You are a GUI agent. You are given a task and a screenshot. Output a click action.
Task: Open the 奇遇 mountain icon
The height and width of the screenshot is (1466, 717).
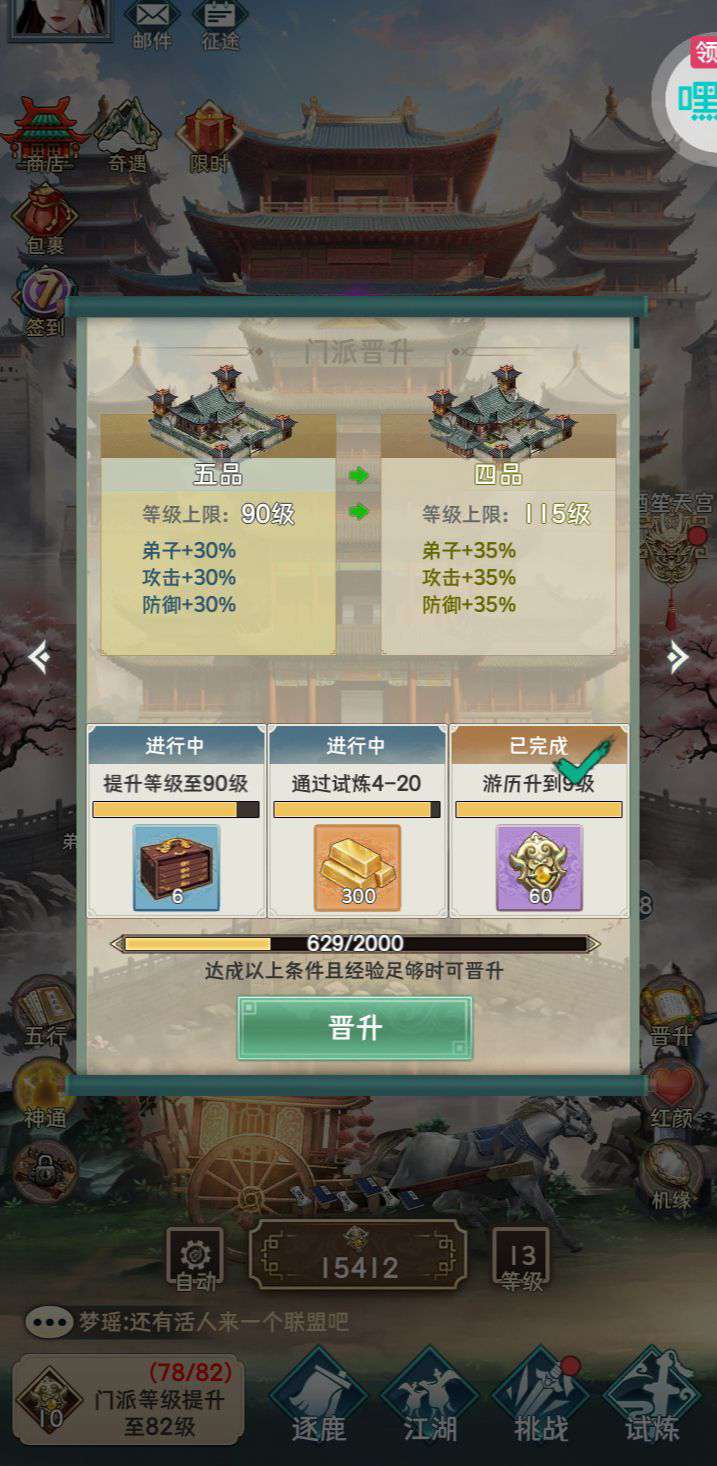click(x=127, y=135)
